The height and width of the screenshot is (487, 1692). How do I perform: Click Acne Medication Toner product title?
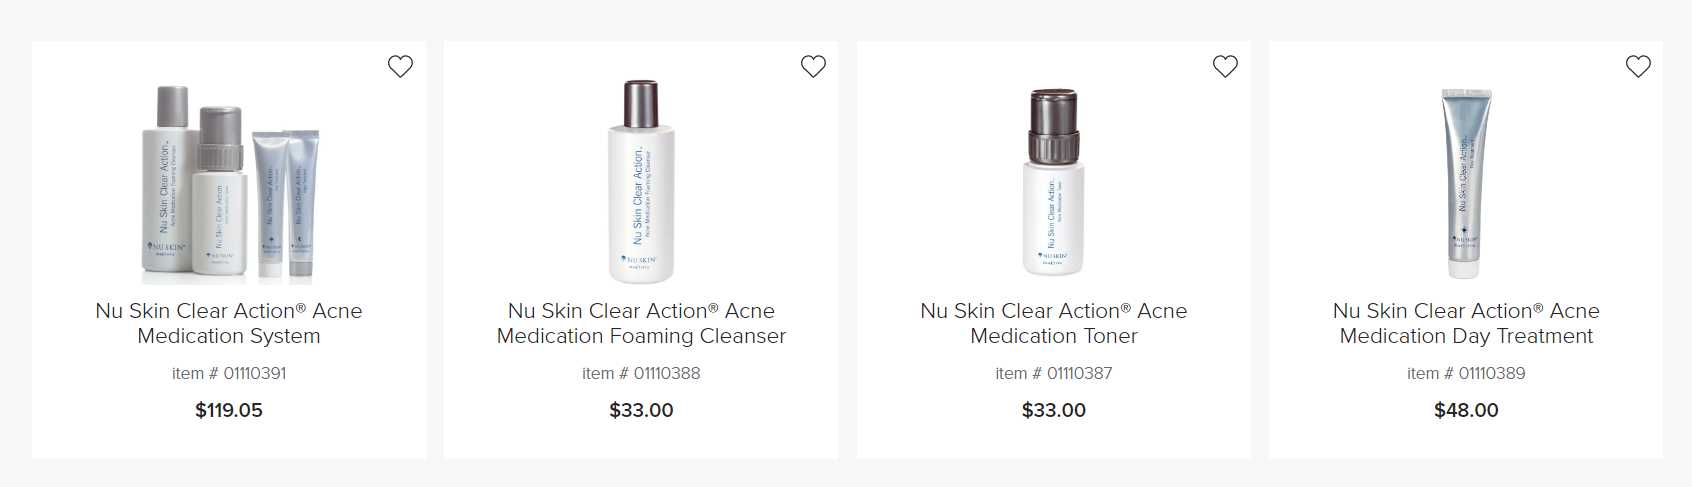tap(1054, 323)
